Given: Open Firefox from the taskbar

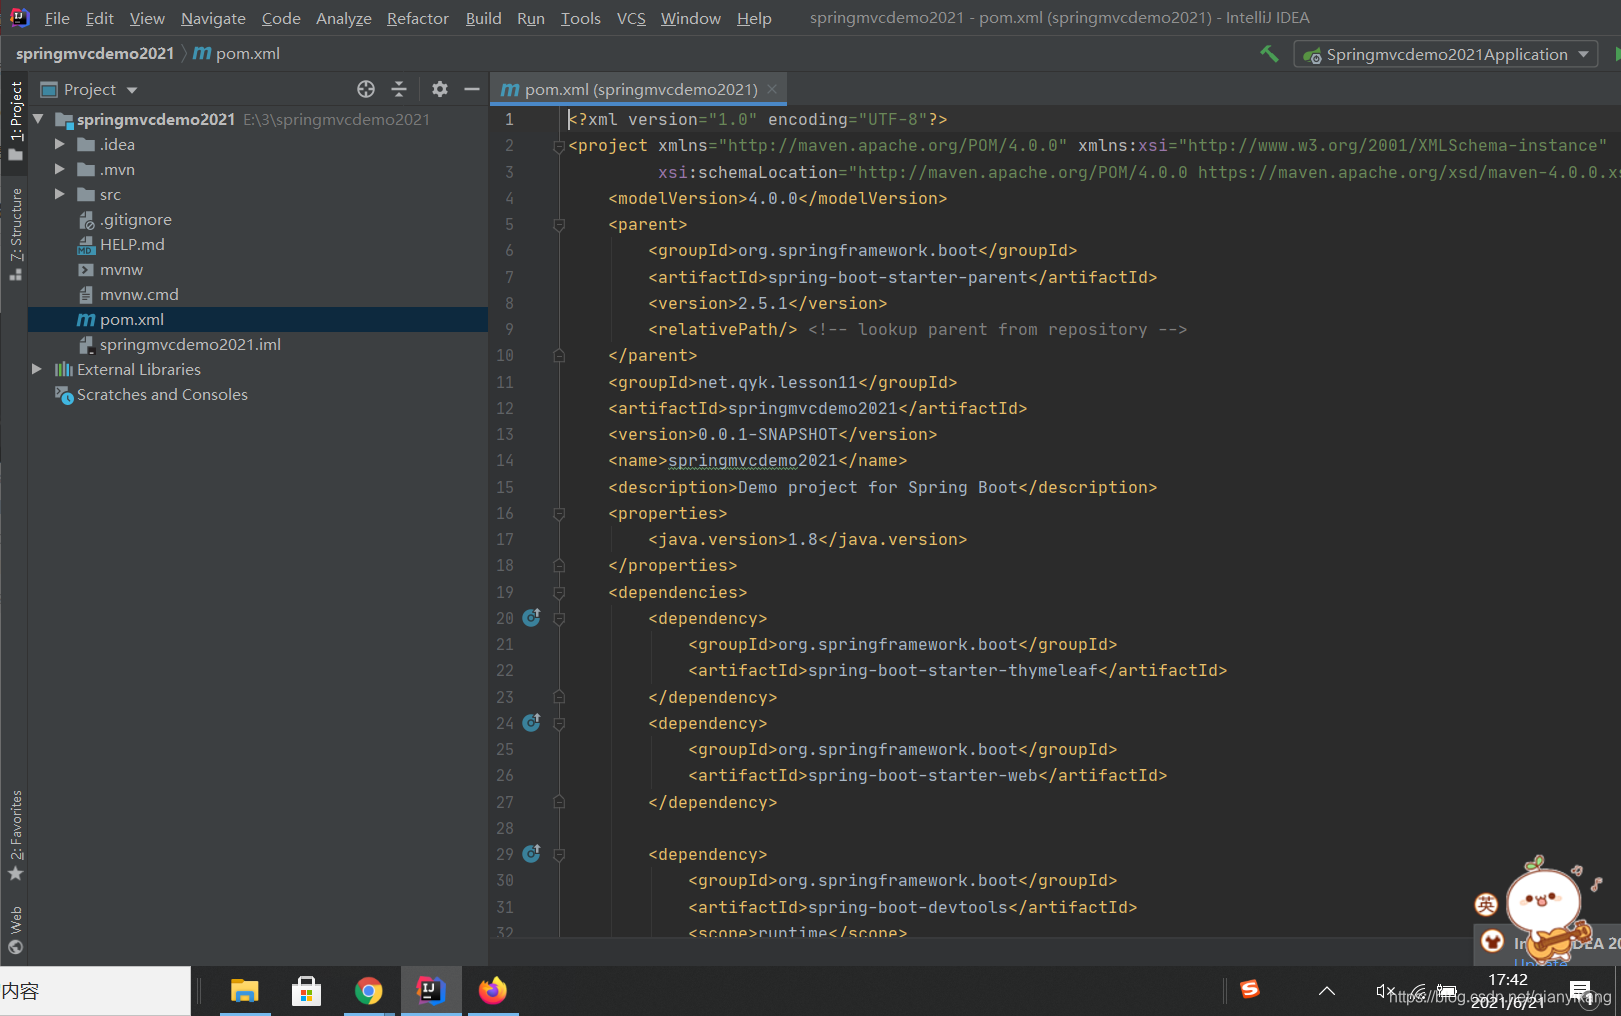Looking at the screenshot, I should (492, 991).
